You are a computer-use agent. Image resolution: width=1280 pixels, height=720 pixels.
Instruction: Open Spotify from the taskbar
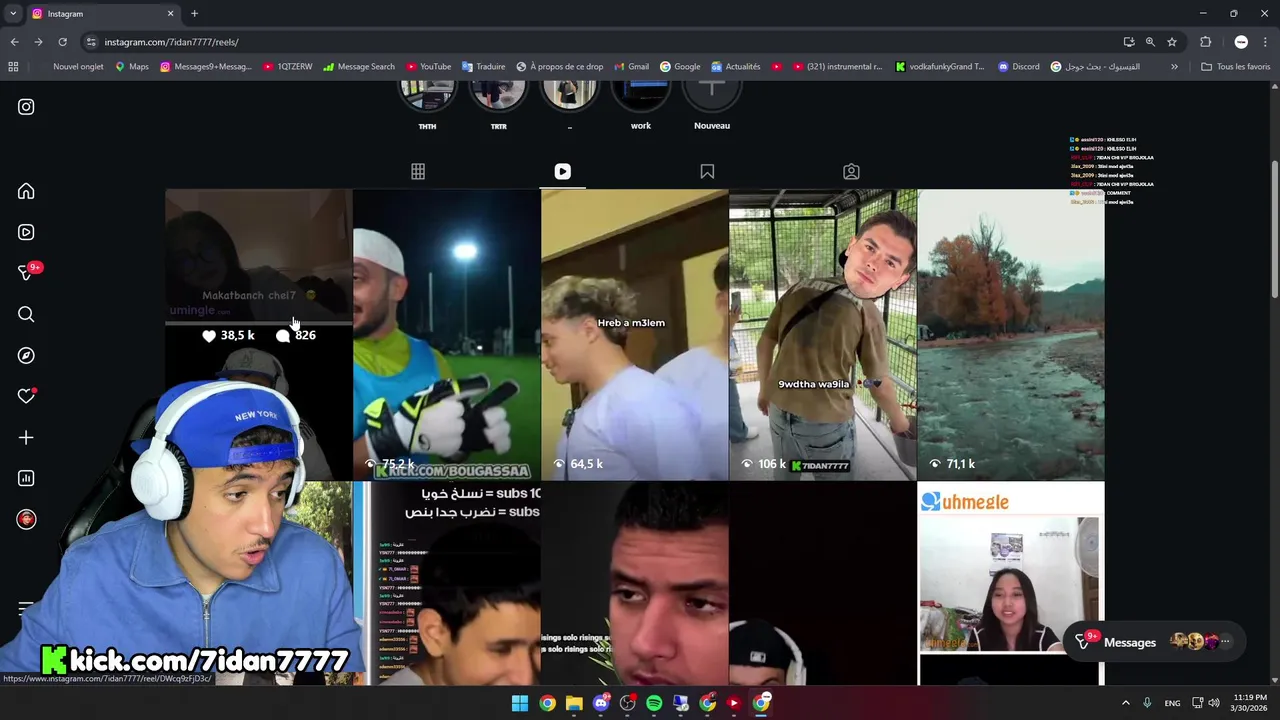[x=654, y=703]
